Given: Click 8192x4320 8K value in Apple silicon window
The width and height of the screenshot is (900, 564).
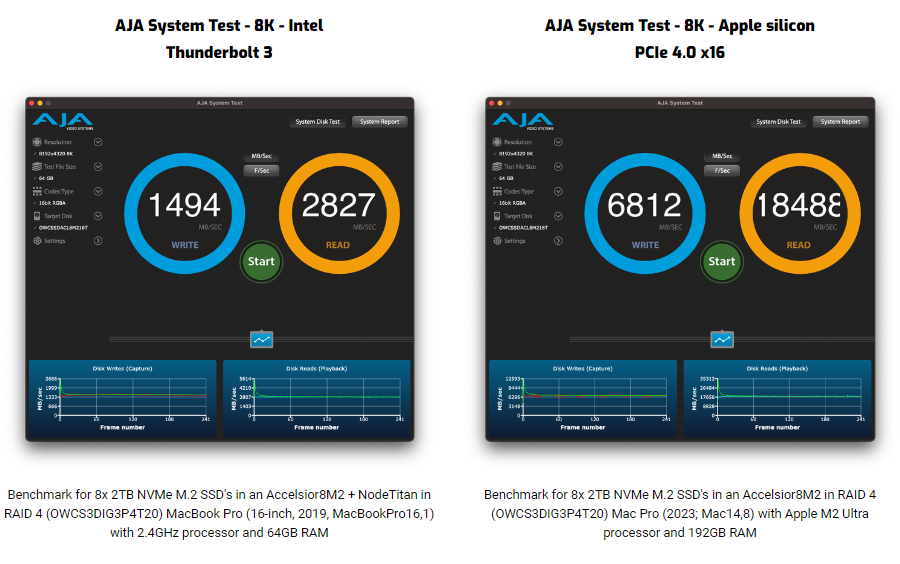Looking at the screenshot, I should coord(516,154).
